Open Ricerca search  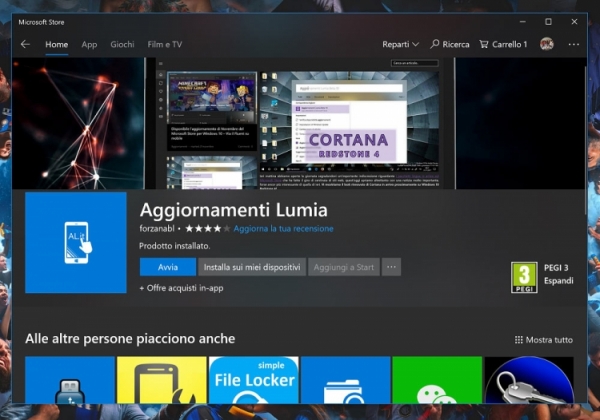point(450,44)
